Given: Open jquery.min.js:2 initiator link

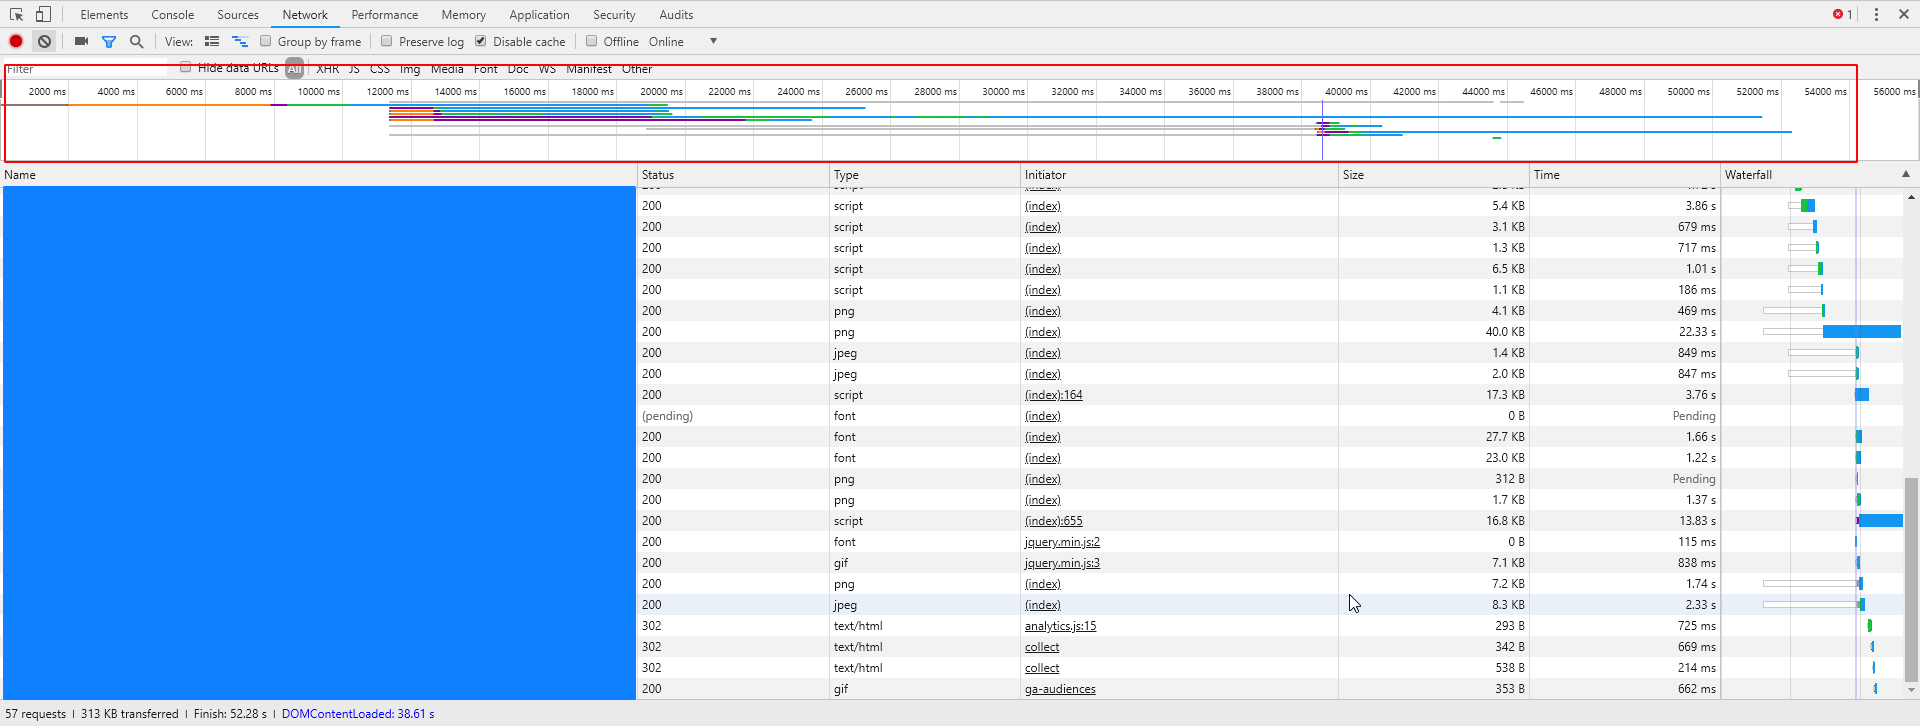Looking at the screenshot, I should click(1062, 542).
